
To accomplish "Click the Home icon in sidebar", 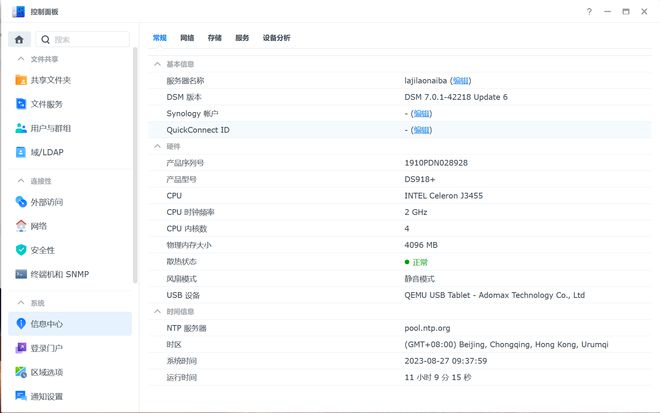I will click(x=19, y=39).
